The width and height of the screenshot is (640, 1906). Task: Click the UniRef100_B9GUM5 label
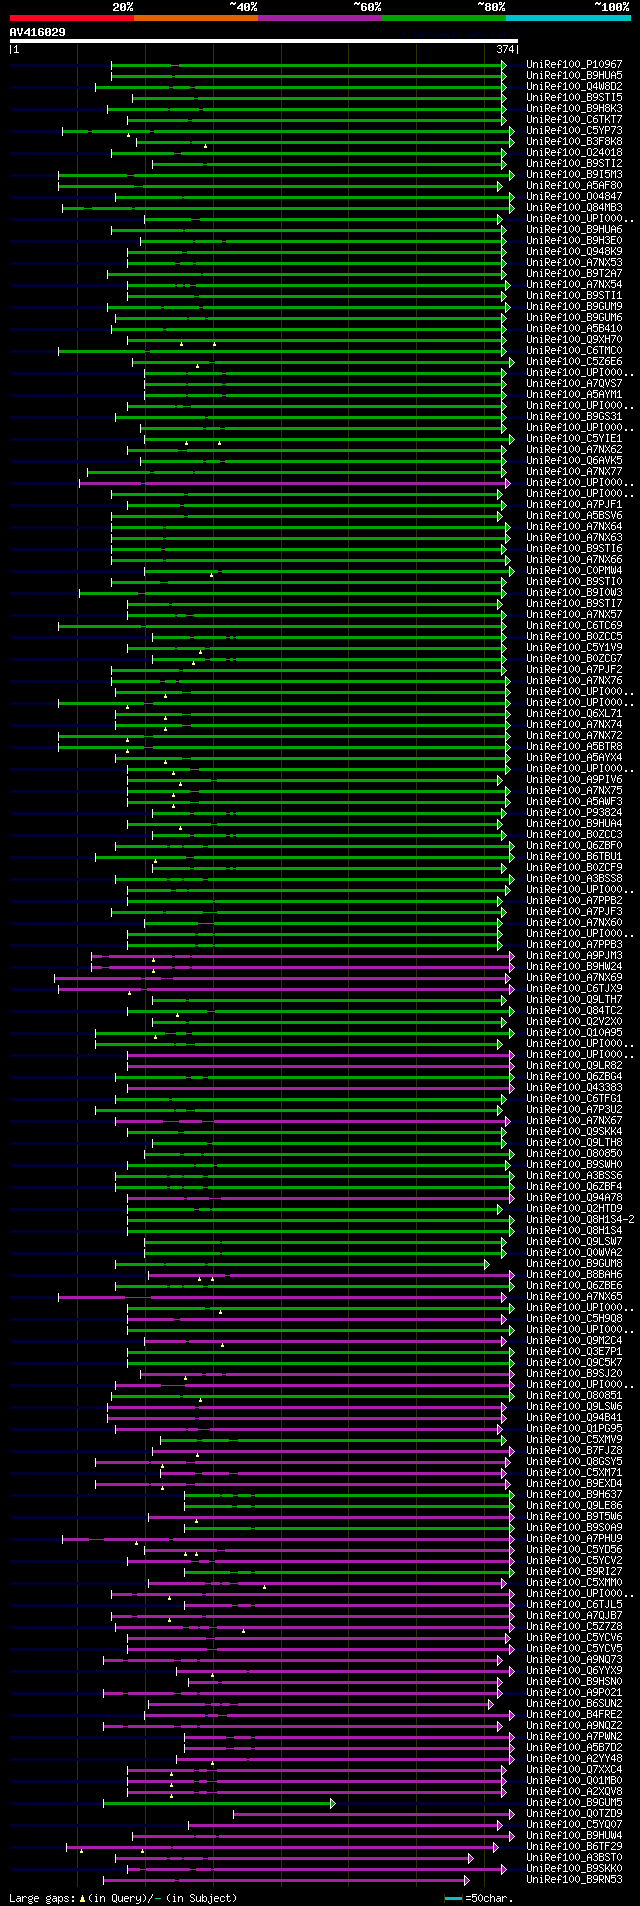coord(574,1802)
